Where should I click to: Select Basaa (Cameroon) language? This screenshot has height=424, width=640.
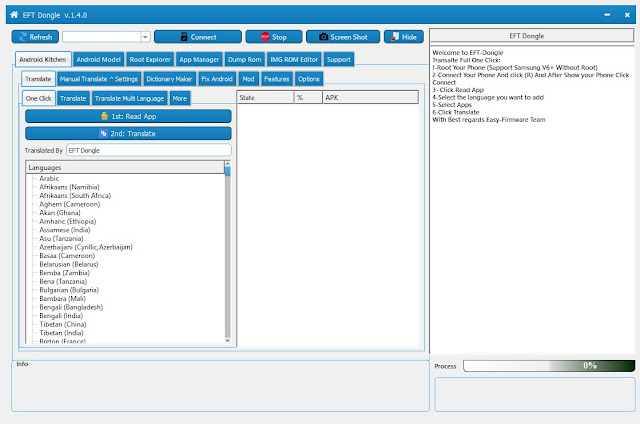pos(67,255)
